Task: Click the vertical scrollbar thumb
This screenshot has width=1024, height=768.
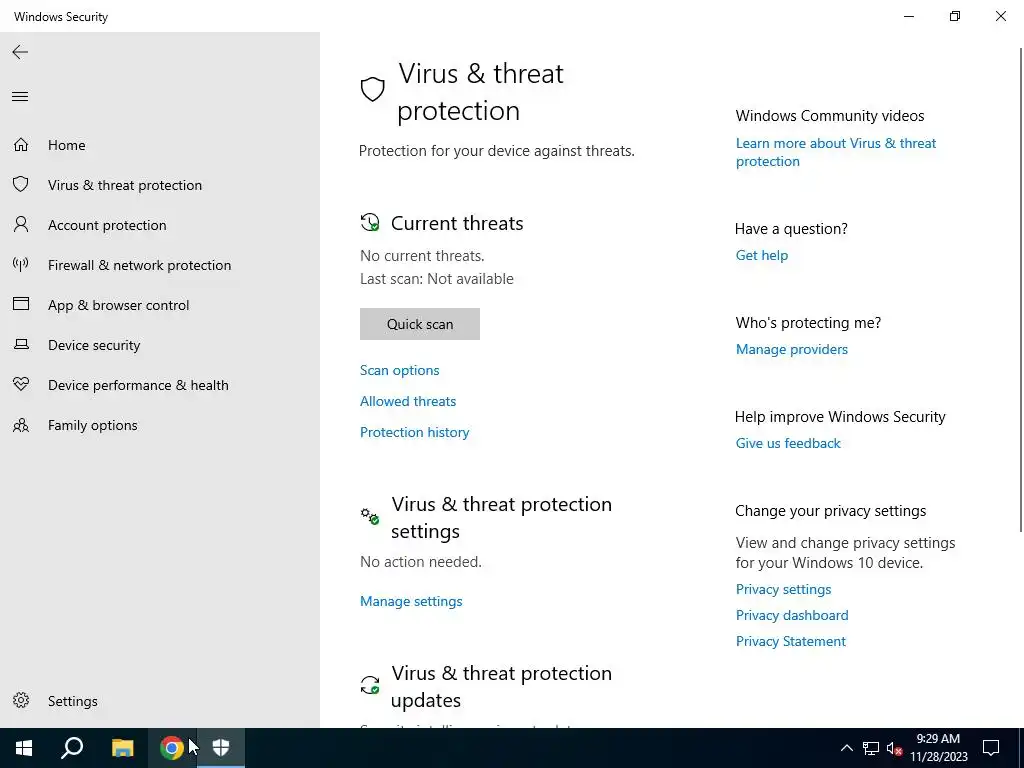Action: [x=1021, y=289]
